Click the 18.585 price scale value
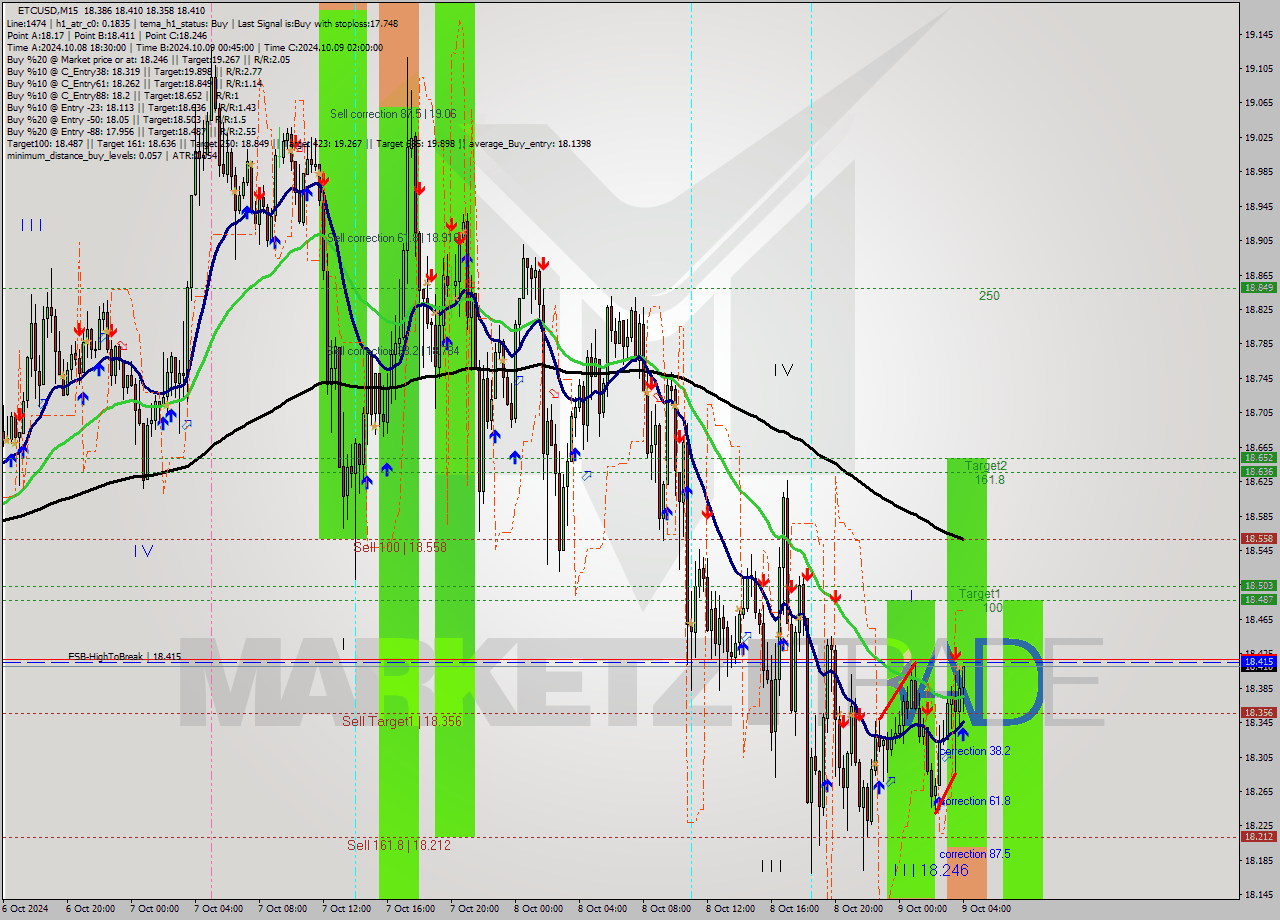The width and height of the screenshot is (1280, 920). (1258, 516)
